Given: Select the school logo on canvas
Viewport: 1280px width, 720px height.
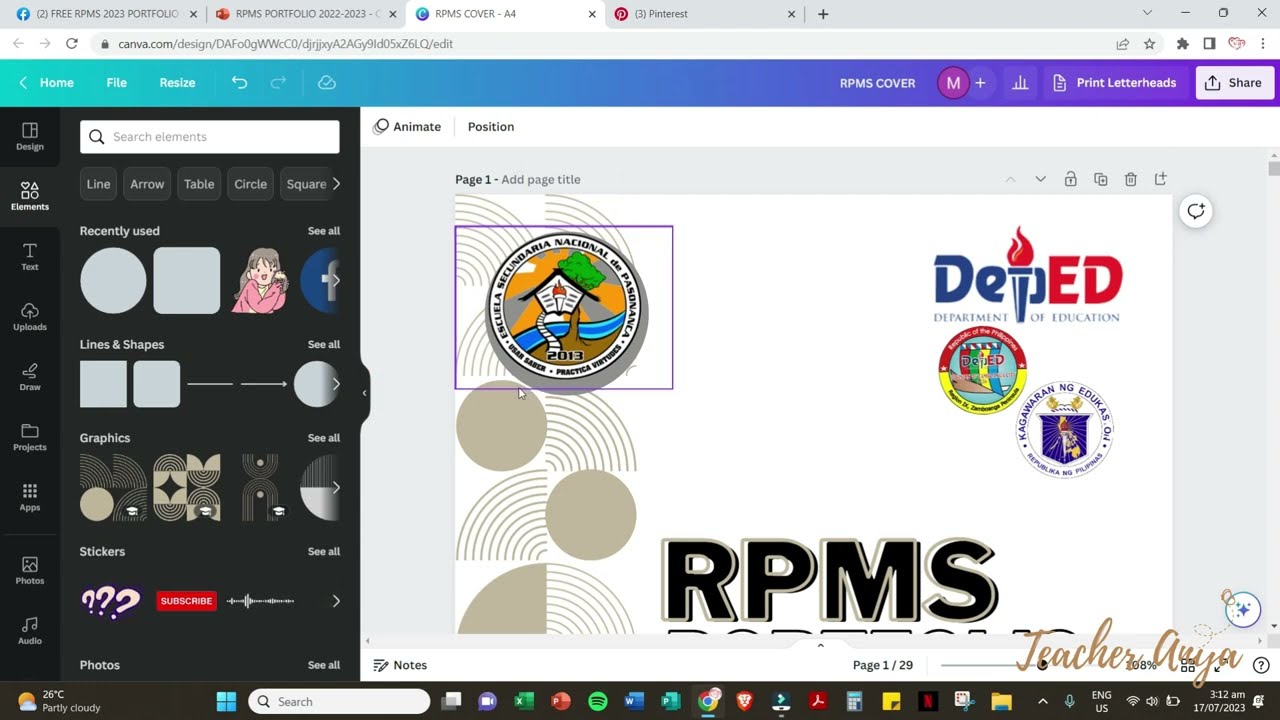Looking at the screenshot, I should click(566, 308).
